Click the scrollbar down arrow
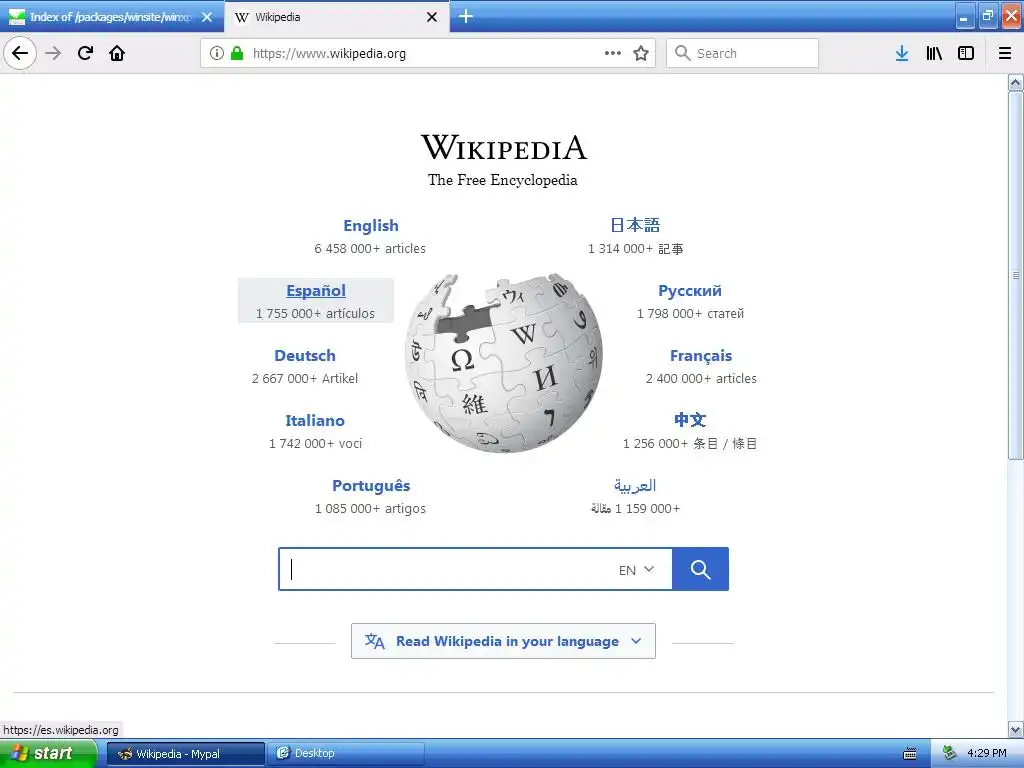 point(1016,729)
